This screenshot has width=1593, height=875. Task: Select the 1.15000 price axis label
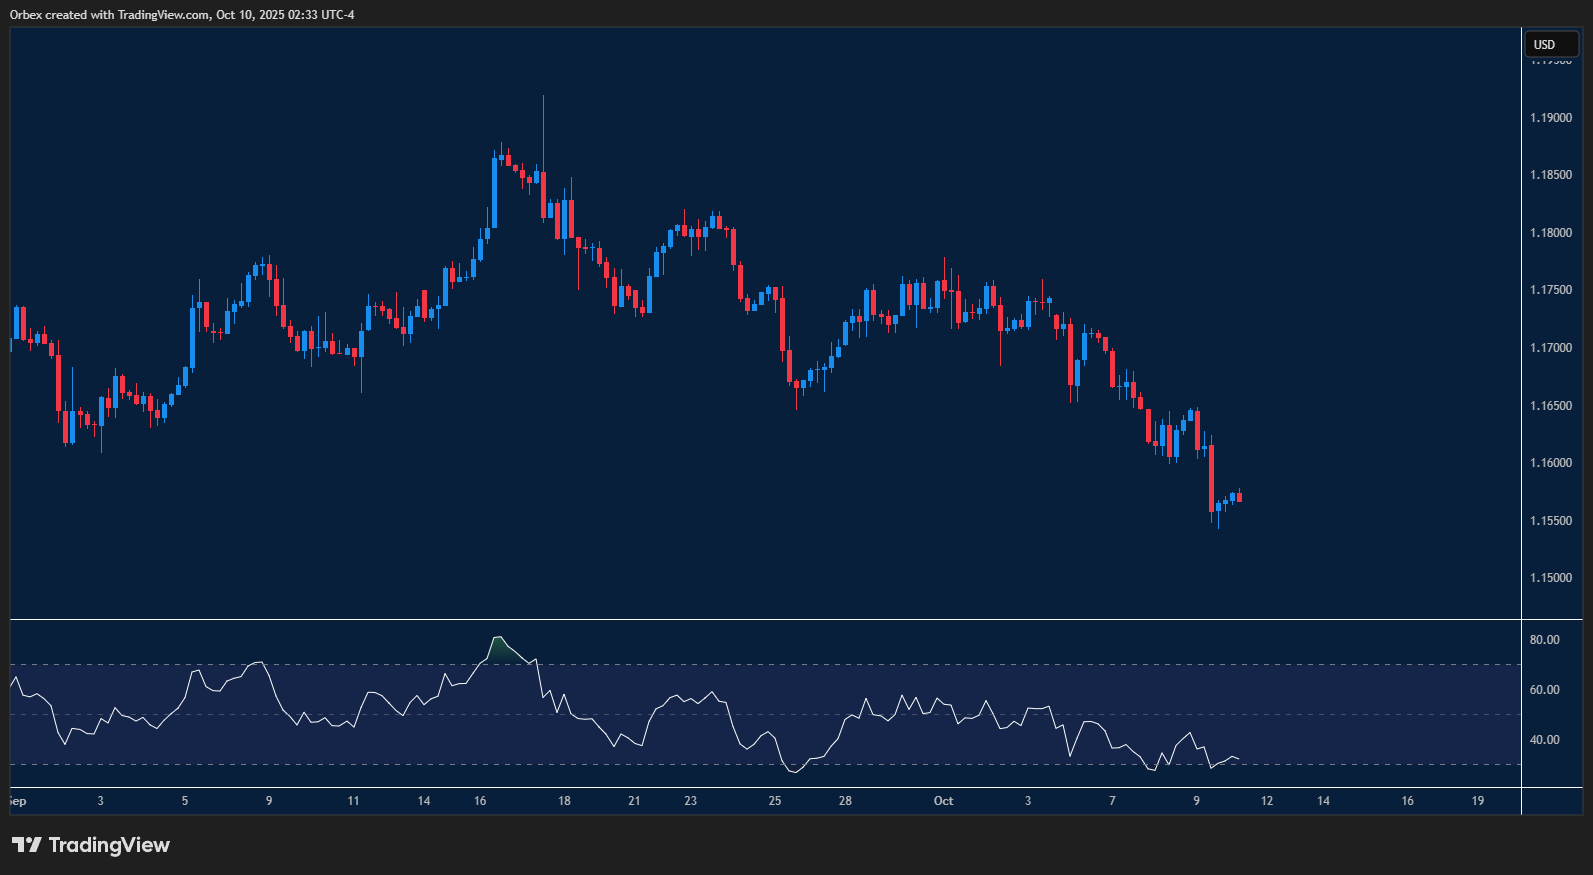[x=1550, y=578]
